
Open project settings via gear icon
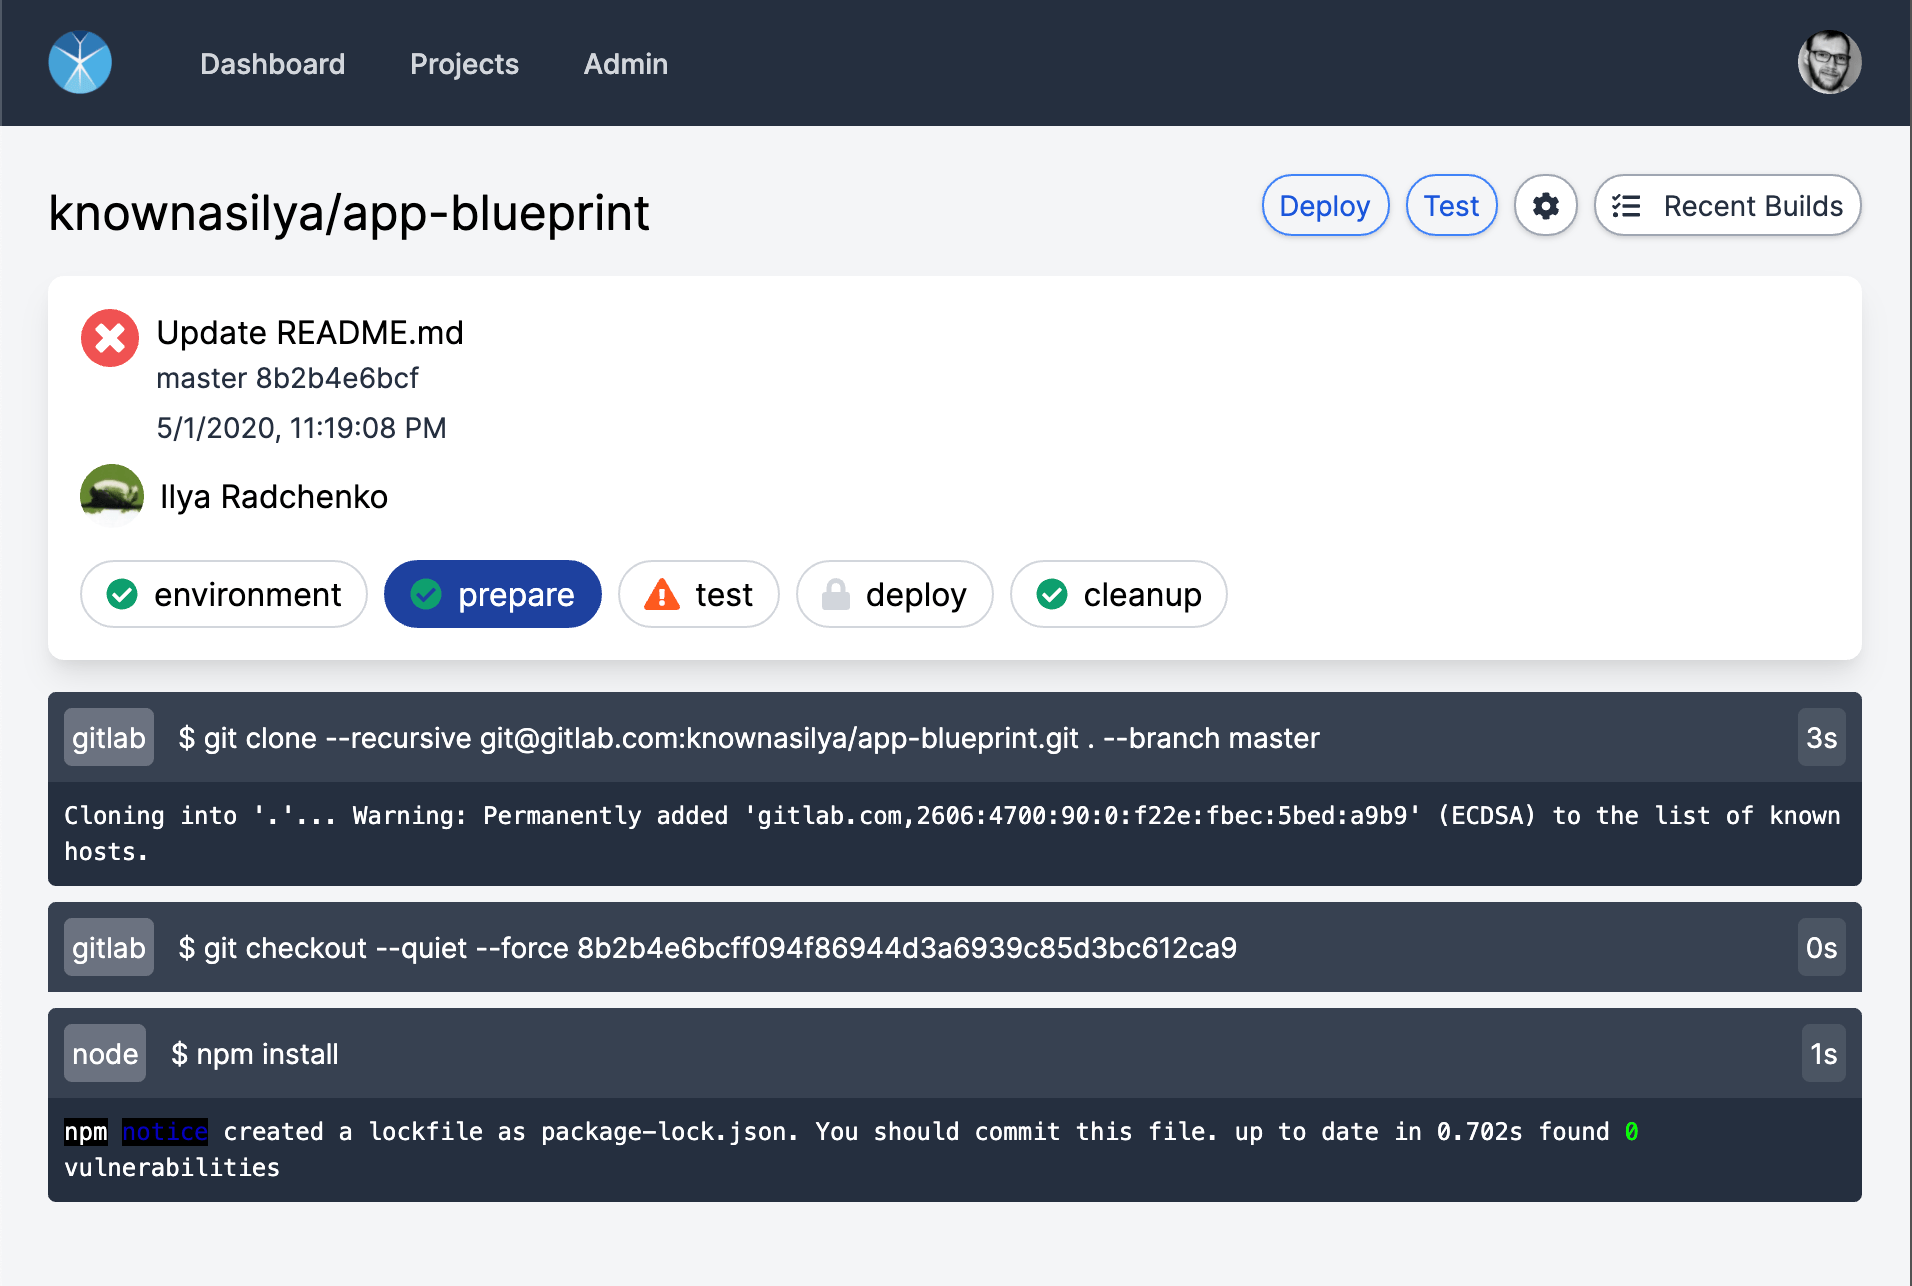click(1545, 206)
